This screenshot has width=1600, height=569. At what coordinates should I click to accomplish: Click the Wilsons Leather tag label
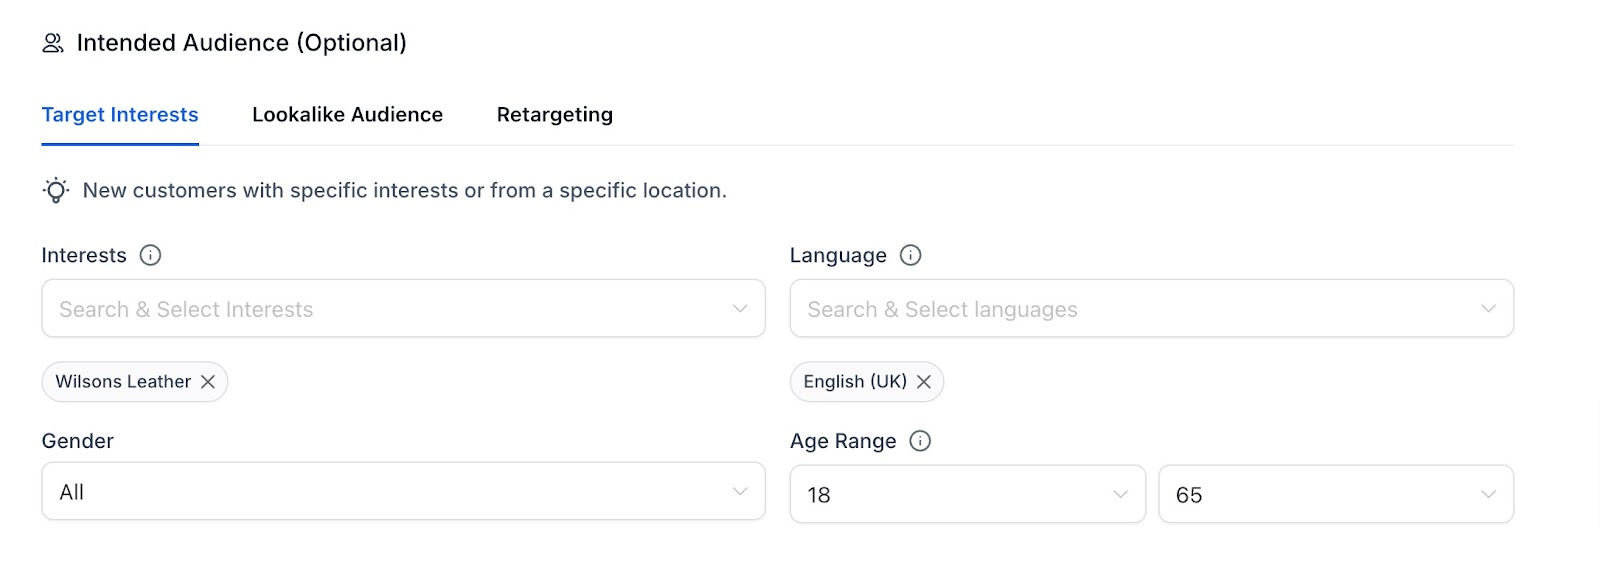[123, 382]
